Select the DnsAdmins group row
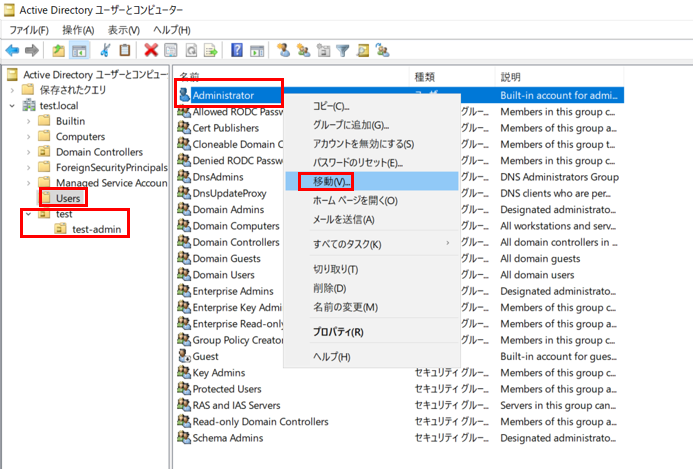 coord(217,177)
